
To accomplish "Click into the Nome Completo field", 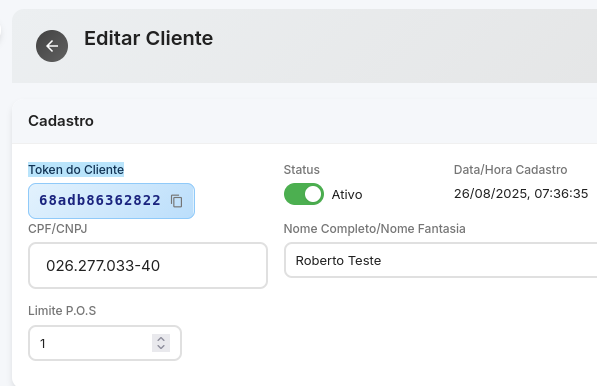I will [x=441, y=260].
